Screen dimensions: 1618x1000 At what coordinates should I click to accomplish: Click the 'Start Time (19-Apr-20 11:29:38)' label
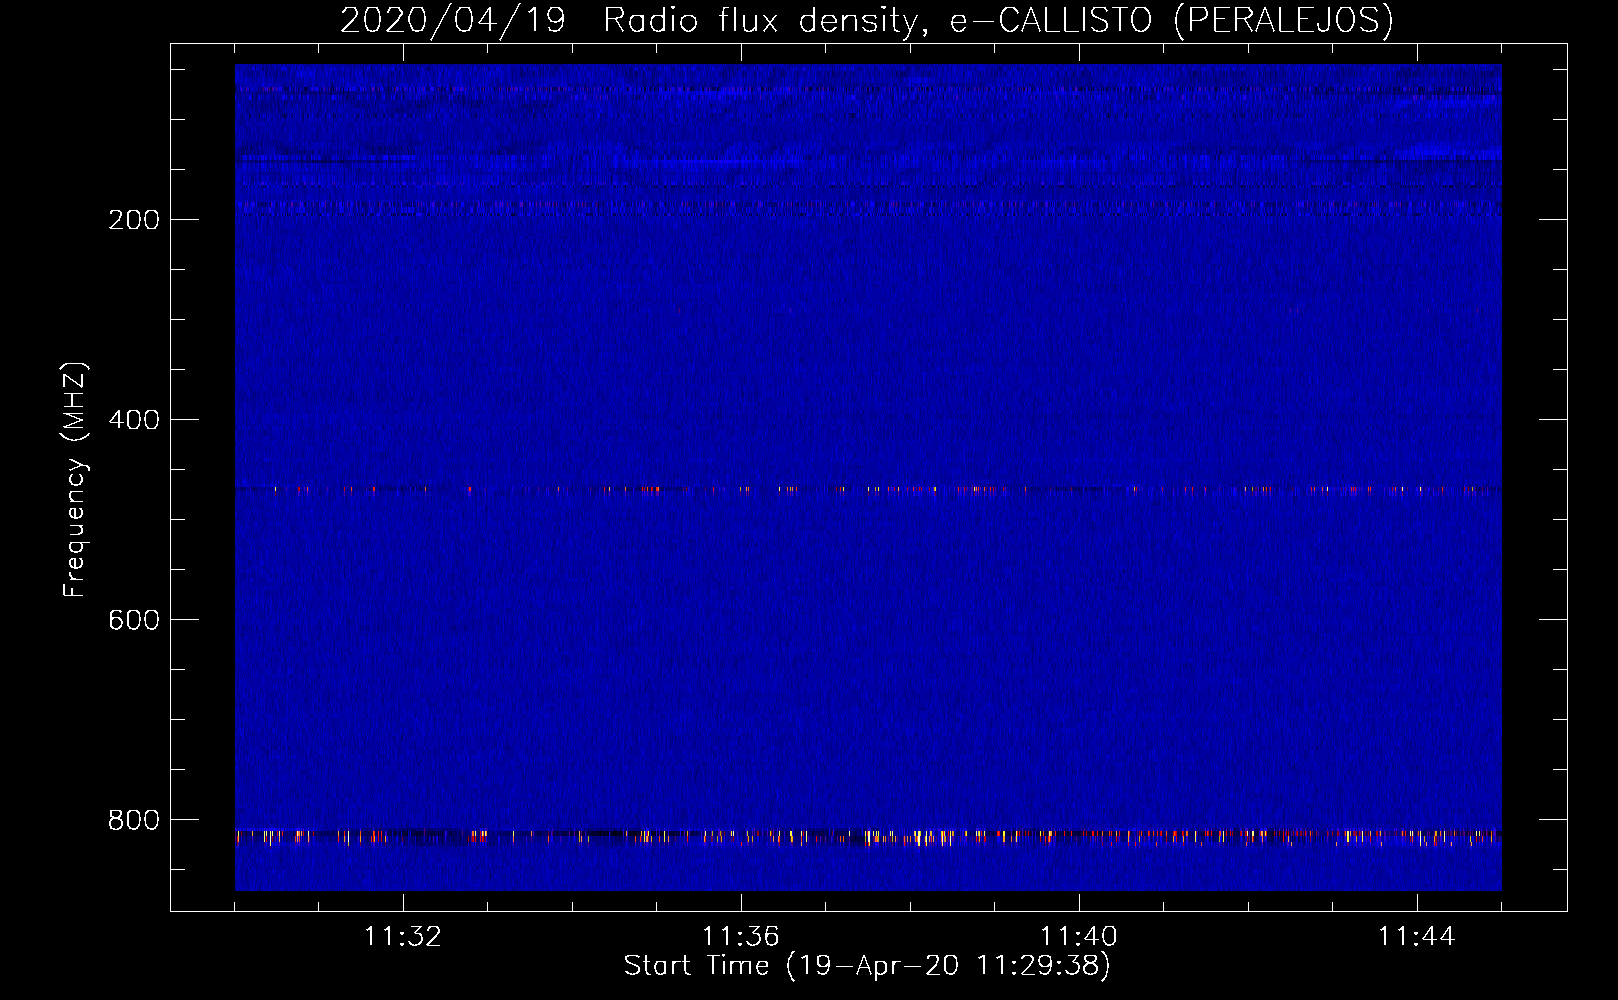[x=867, y=966]
